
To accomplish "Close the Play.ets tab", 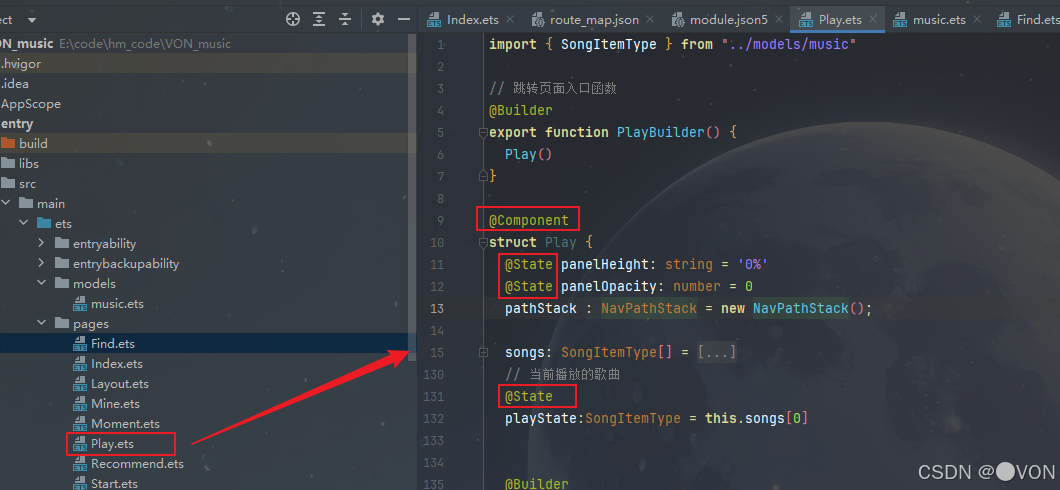I will point(873,20).
